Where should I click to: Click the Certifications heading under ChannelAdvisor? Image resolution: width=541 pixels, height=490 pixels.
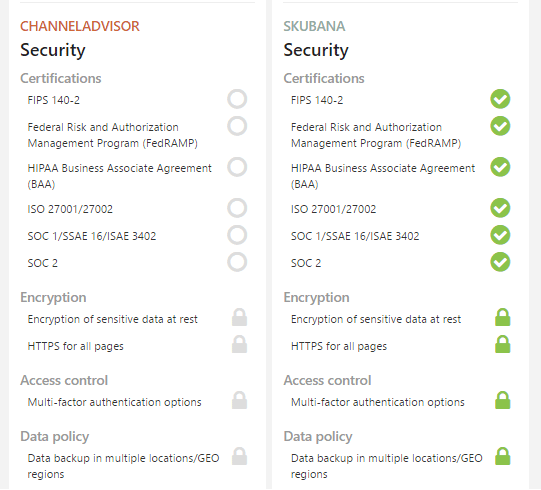[x=61, y=78]
